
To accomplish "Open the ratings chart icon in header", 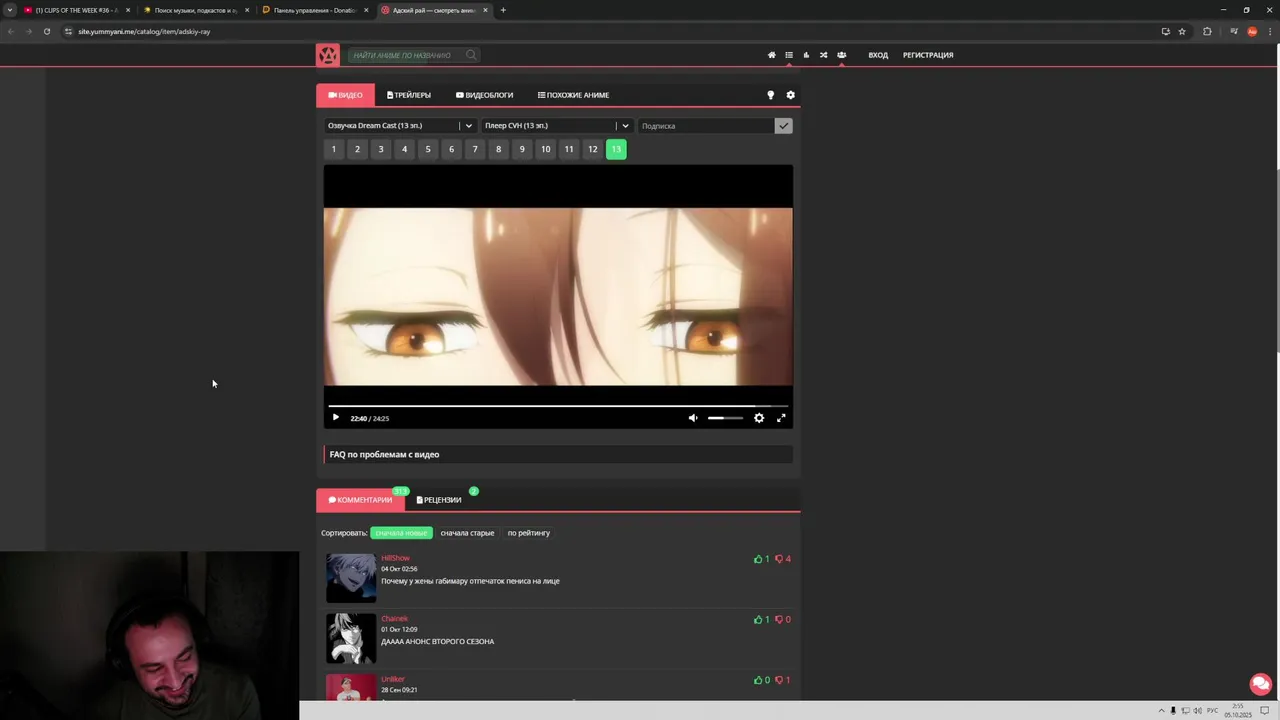I will point(806,55).
